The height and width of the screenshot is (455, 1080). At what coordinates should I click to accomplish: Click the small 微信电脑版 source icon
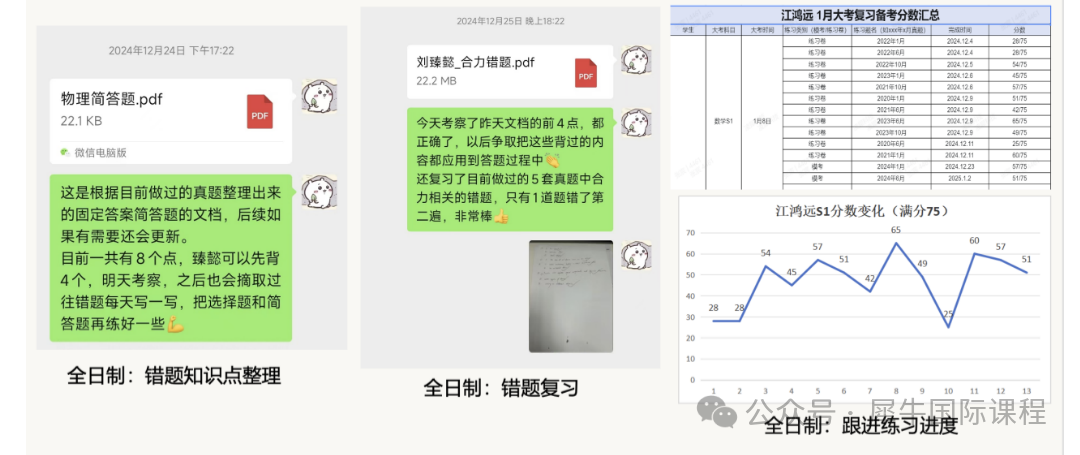65,152
